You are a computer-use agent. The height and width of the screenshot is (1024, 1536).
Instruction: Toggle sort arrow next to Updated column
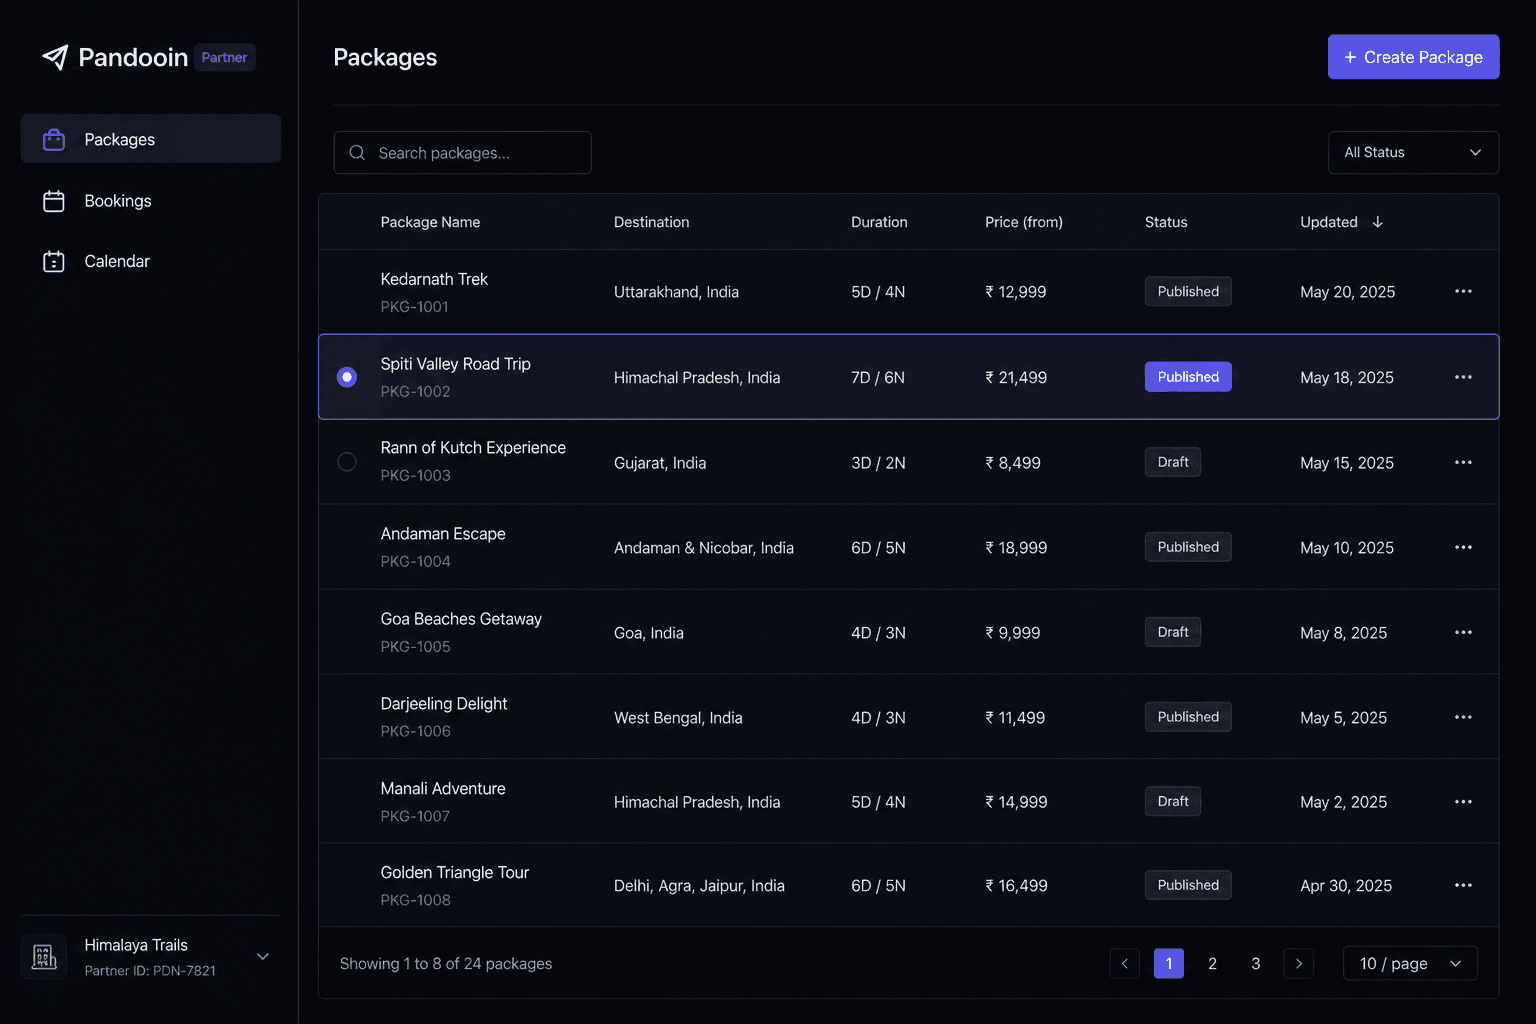click(x=1378, y=222)
